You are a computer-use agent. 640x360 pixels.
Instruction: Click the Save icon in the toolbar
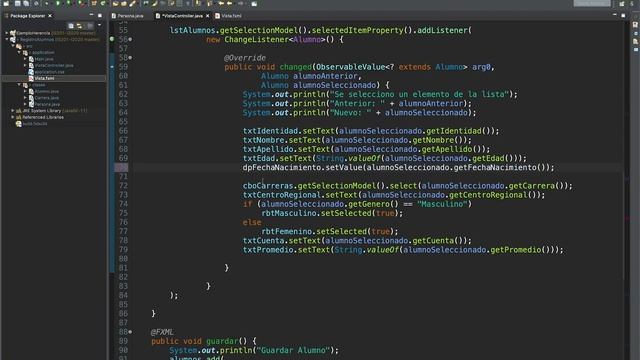coord(18,4)
